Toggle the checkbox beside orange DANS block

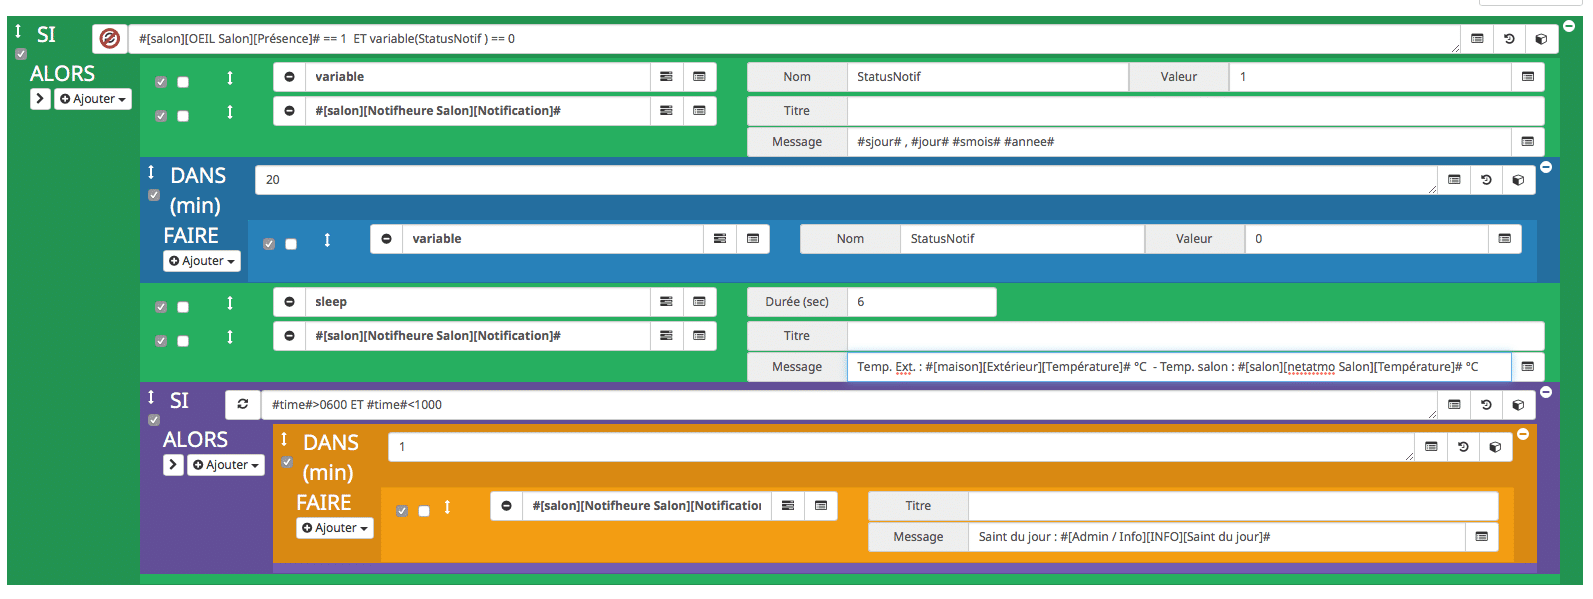(287, 462)
